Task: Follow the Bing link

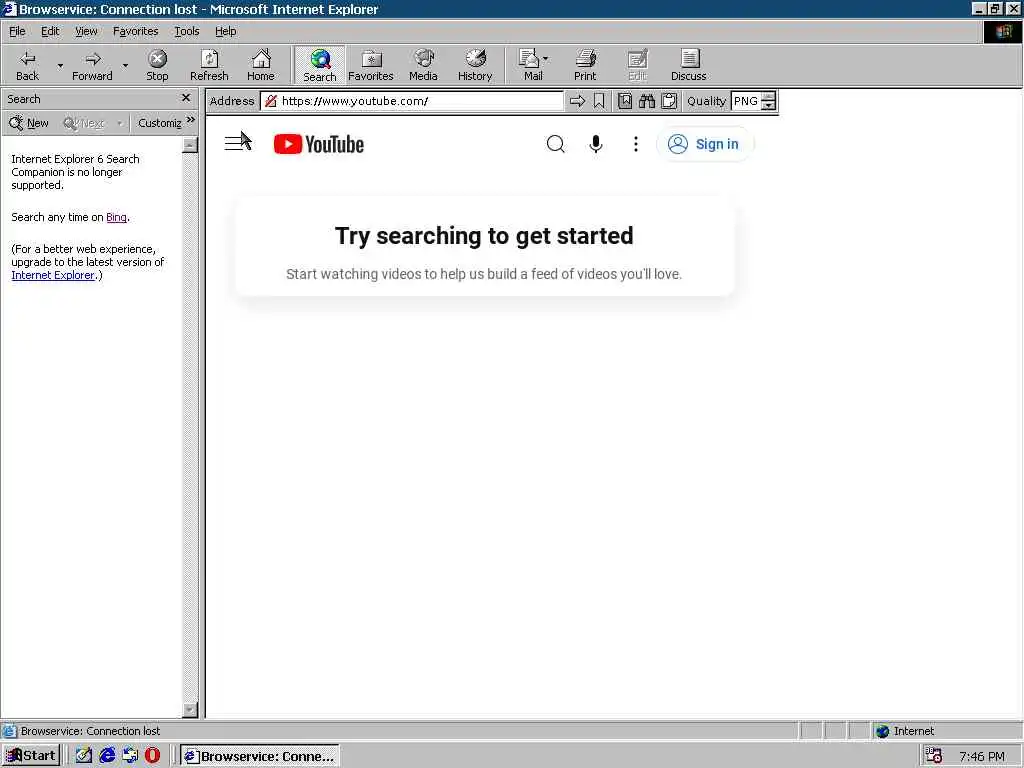Action: [x=116, y=217]
